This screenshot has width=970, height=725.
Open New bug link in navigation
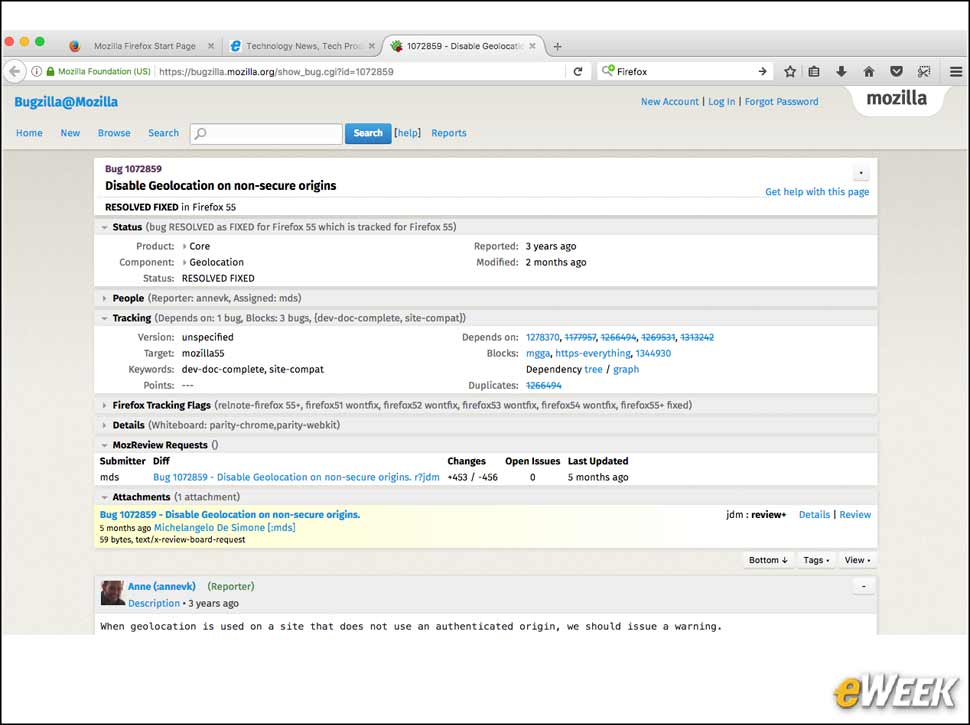click(x=70, y=133)
